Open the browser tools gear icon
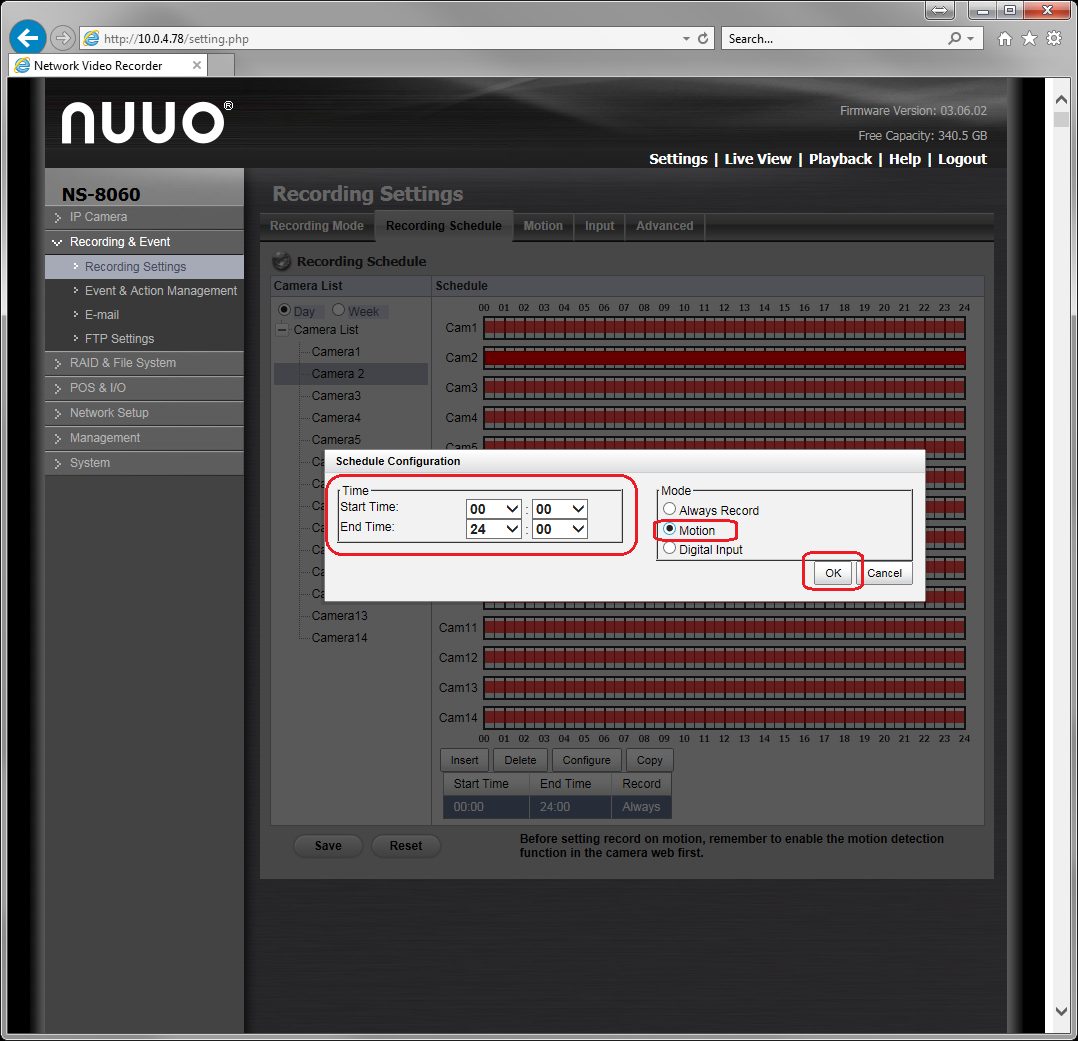The height and width of the screenshot is (1041, 1078). coord(1054,39)
